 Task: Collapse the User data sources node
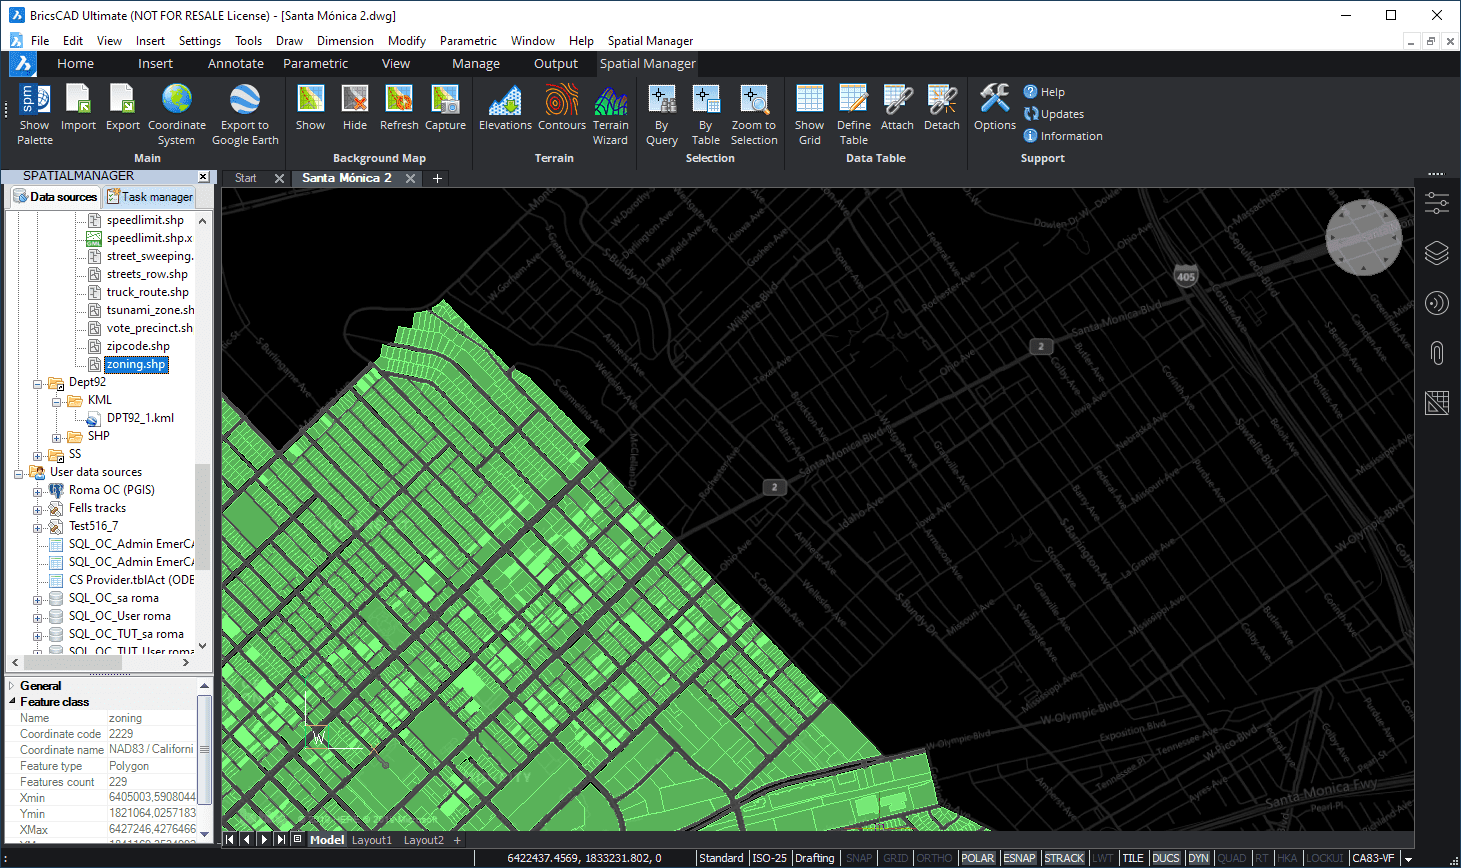coord(19,473)
